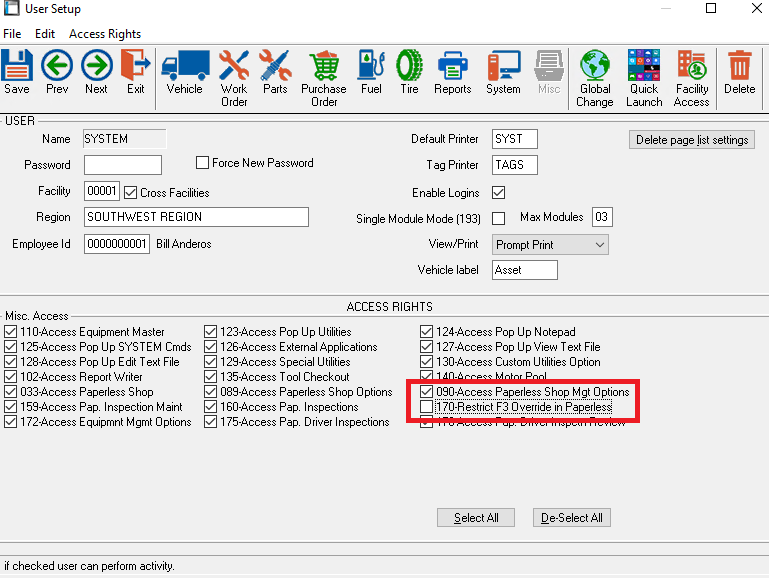Check 170-Restrict F3 Override in Paperless
Viewport: 769px width, 578px height.
click(x=428, y=408)
